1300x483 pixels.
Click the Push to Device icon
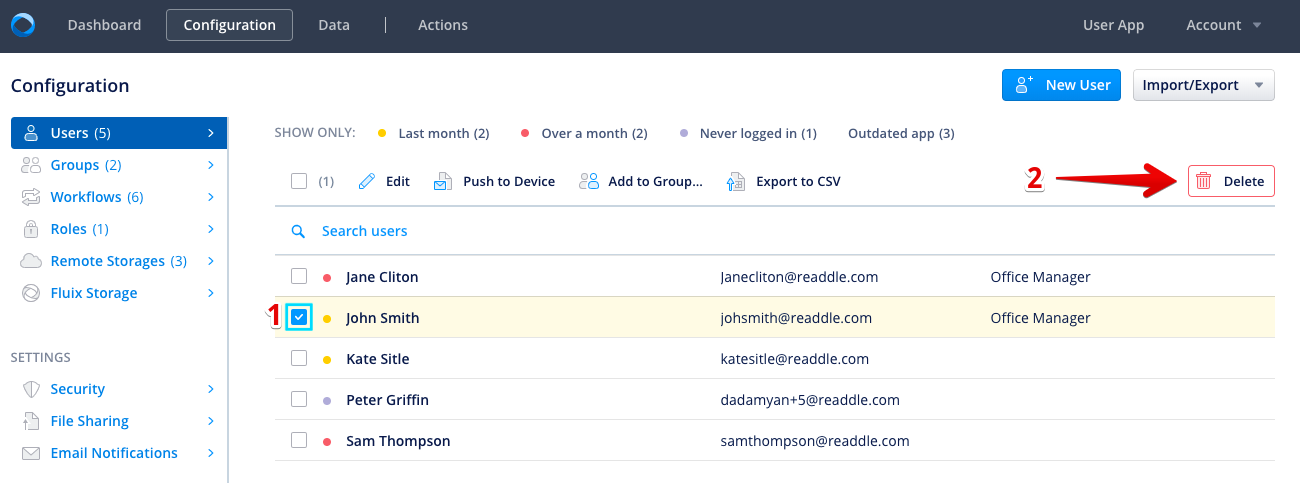click(x=443, y=182)
